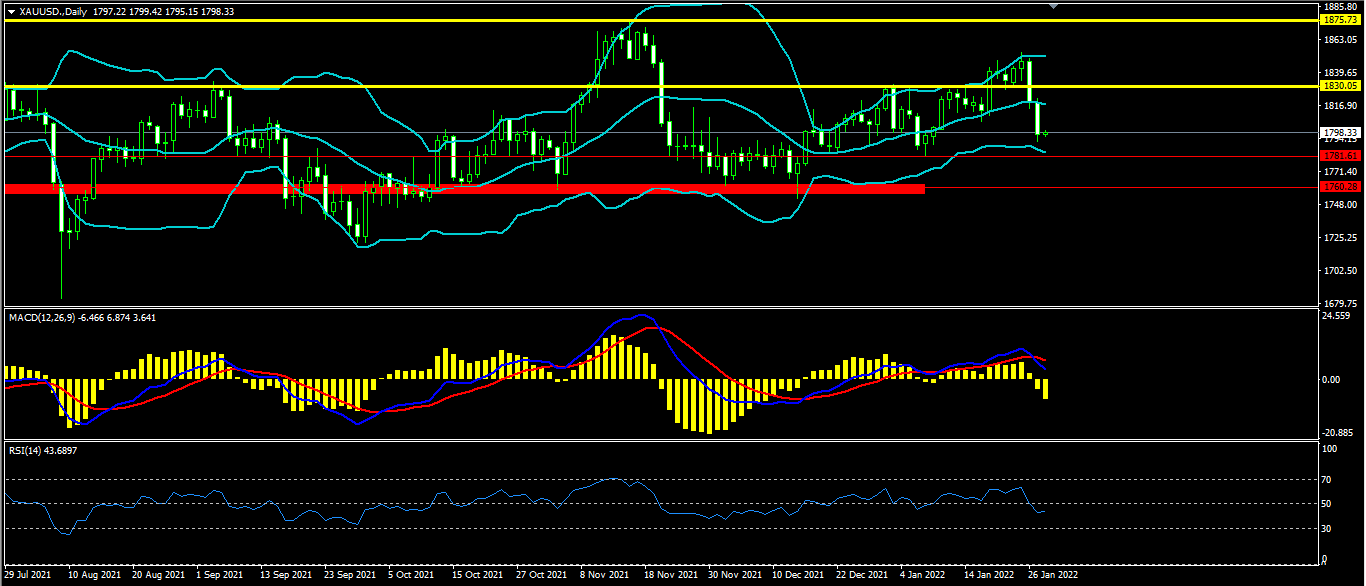Click the dropdown arrow beside XAUUSD.,Daily
Viewport: 1366px width, 586px height.
(11, 11)
